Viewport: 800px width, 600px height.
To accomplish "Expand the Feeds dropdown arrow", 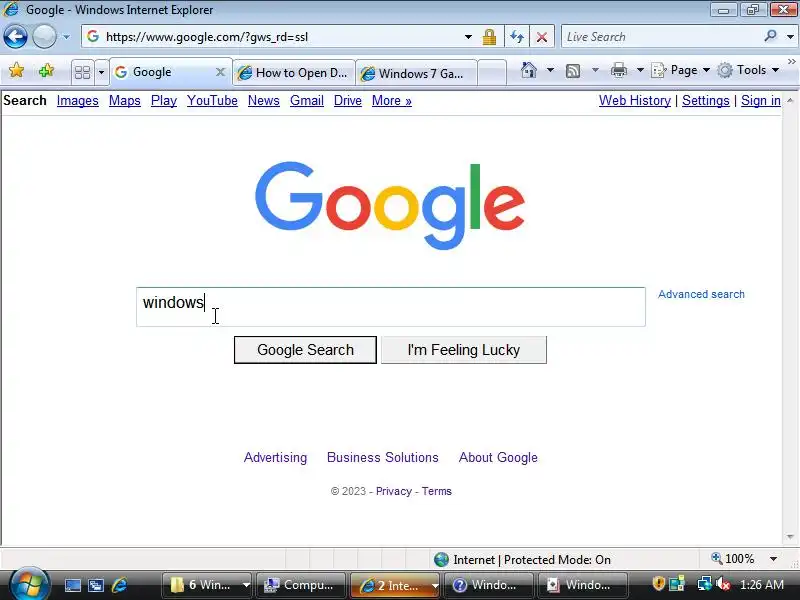I will coord(595,70).
